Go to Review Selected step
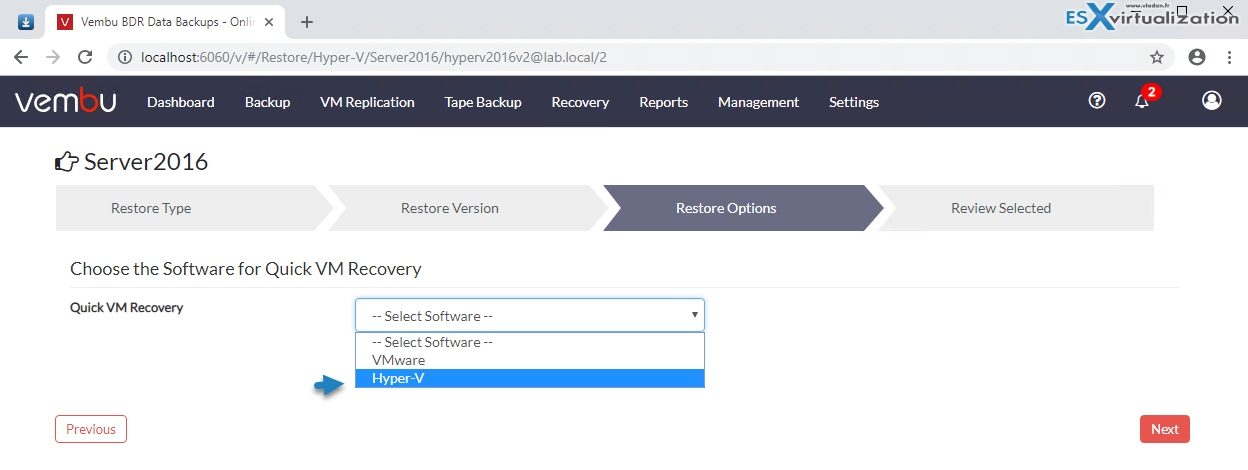Viewport: 1248px width, 470px height. point(1015,208)
